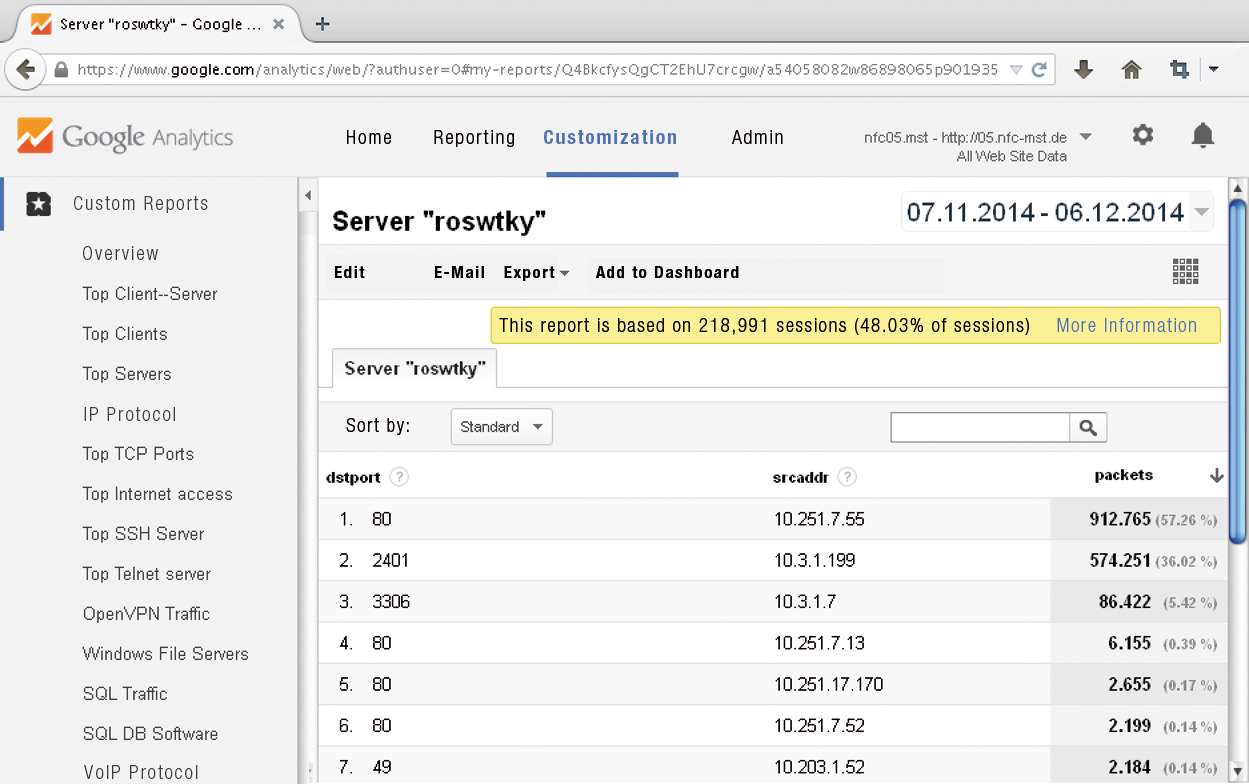Open the notifications bell

[x=1203, y=134]
